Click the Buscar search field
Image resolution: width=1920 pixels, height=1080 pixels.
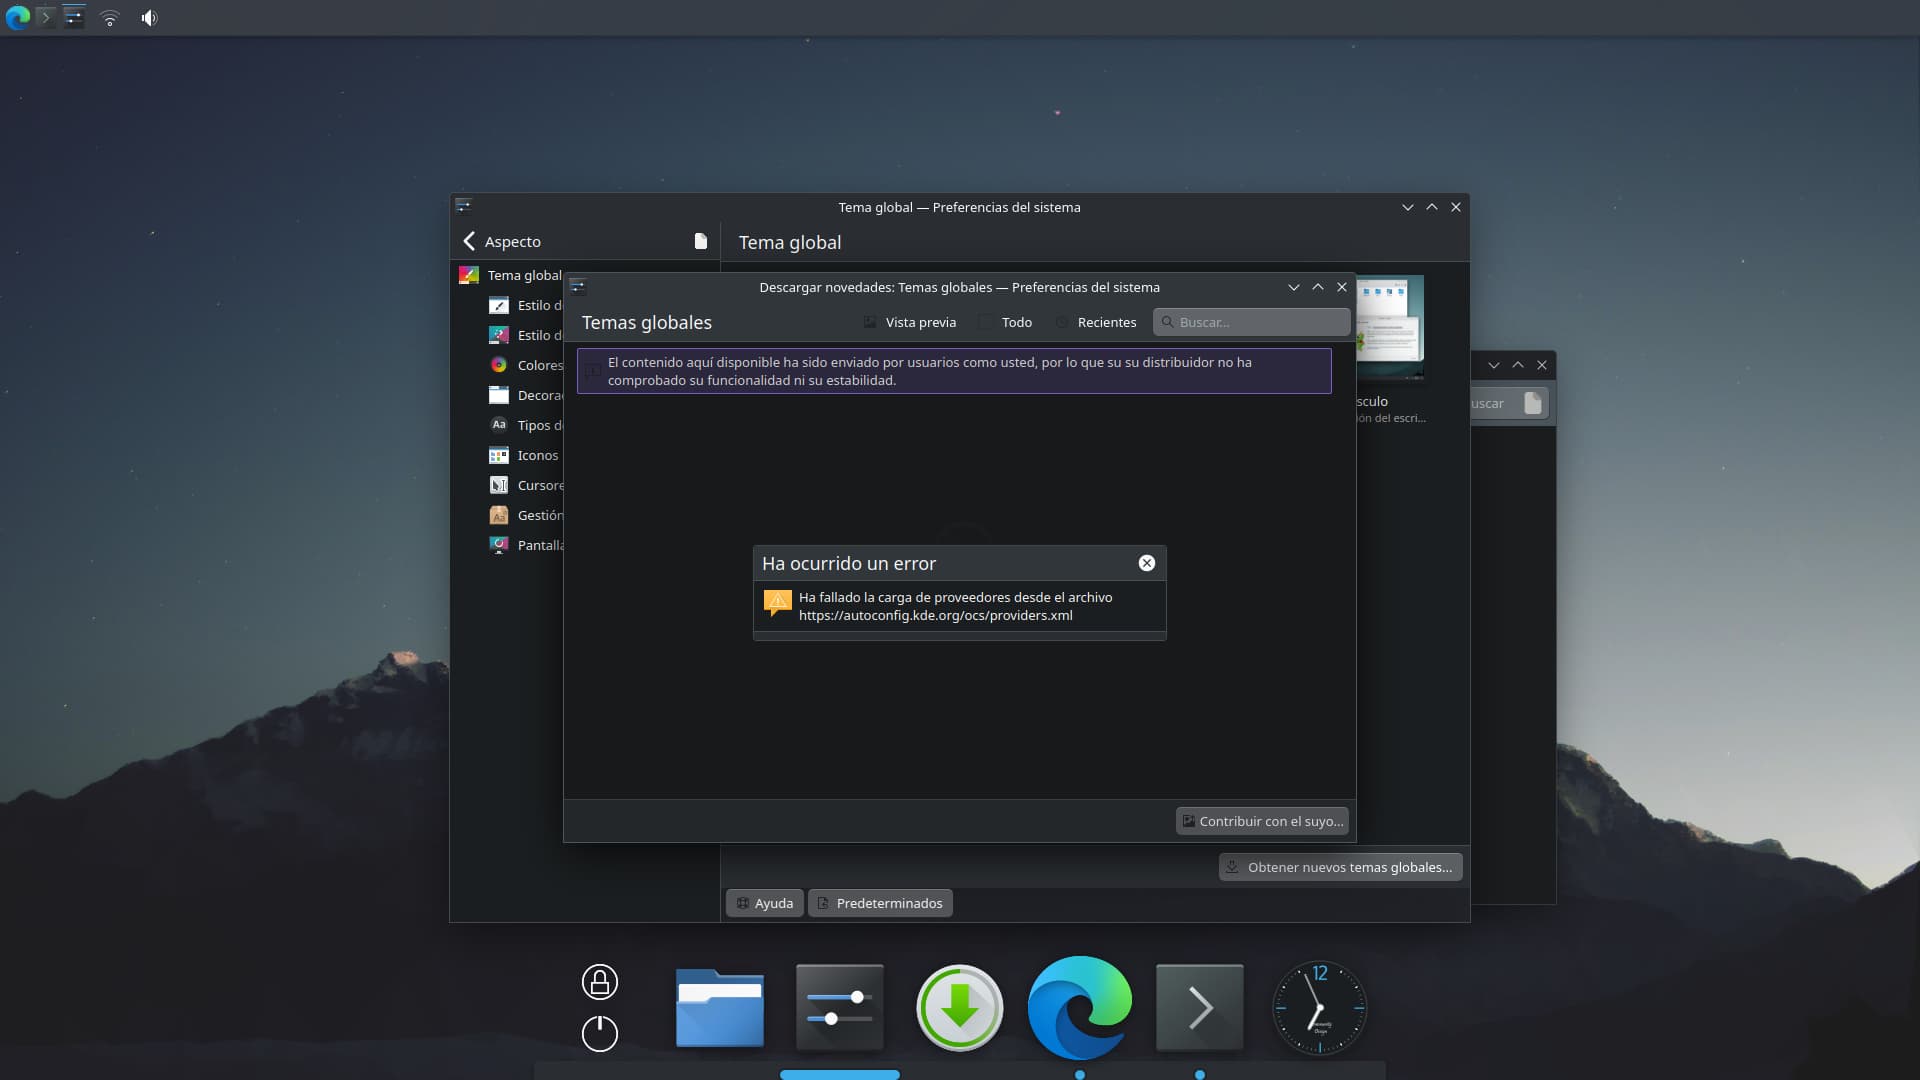tap(1260, 322)
